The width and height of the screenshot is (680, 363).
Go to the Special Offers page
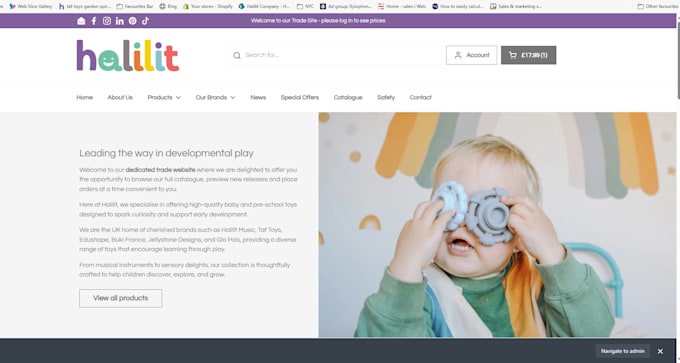[x=300, y=98]
